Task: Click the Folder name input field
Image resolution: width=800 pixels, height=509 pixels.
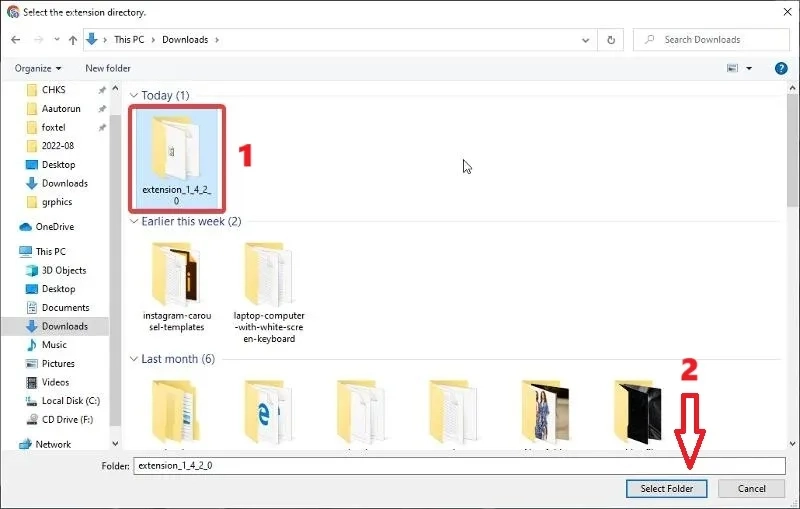Action: (459, 466)
